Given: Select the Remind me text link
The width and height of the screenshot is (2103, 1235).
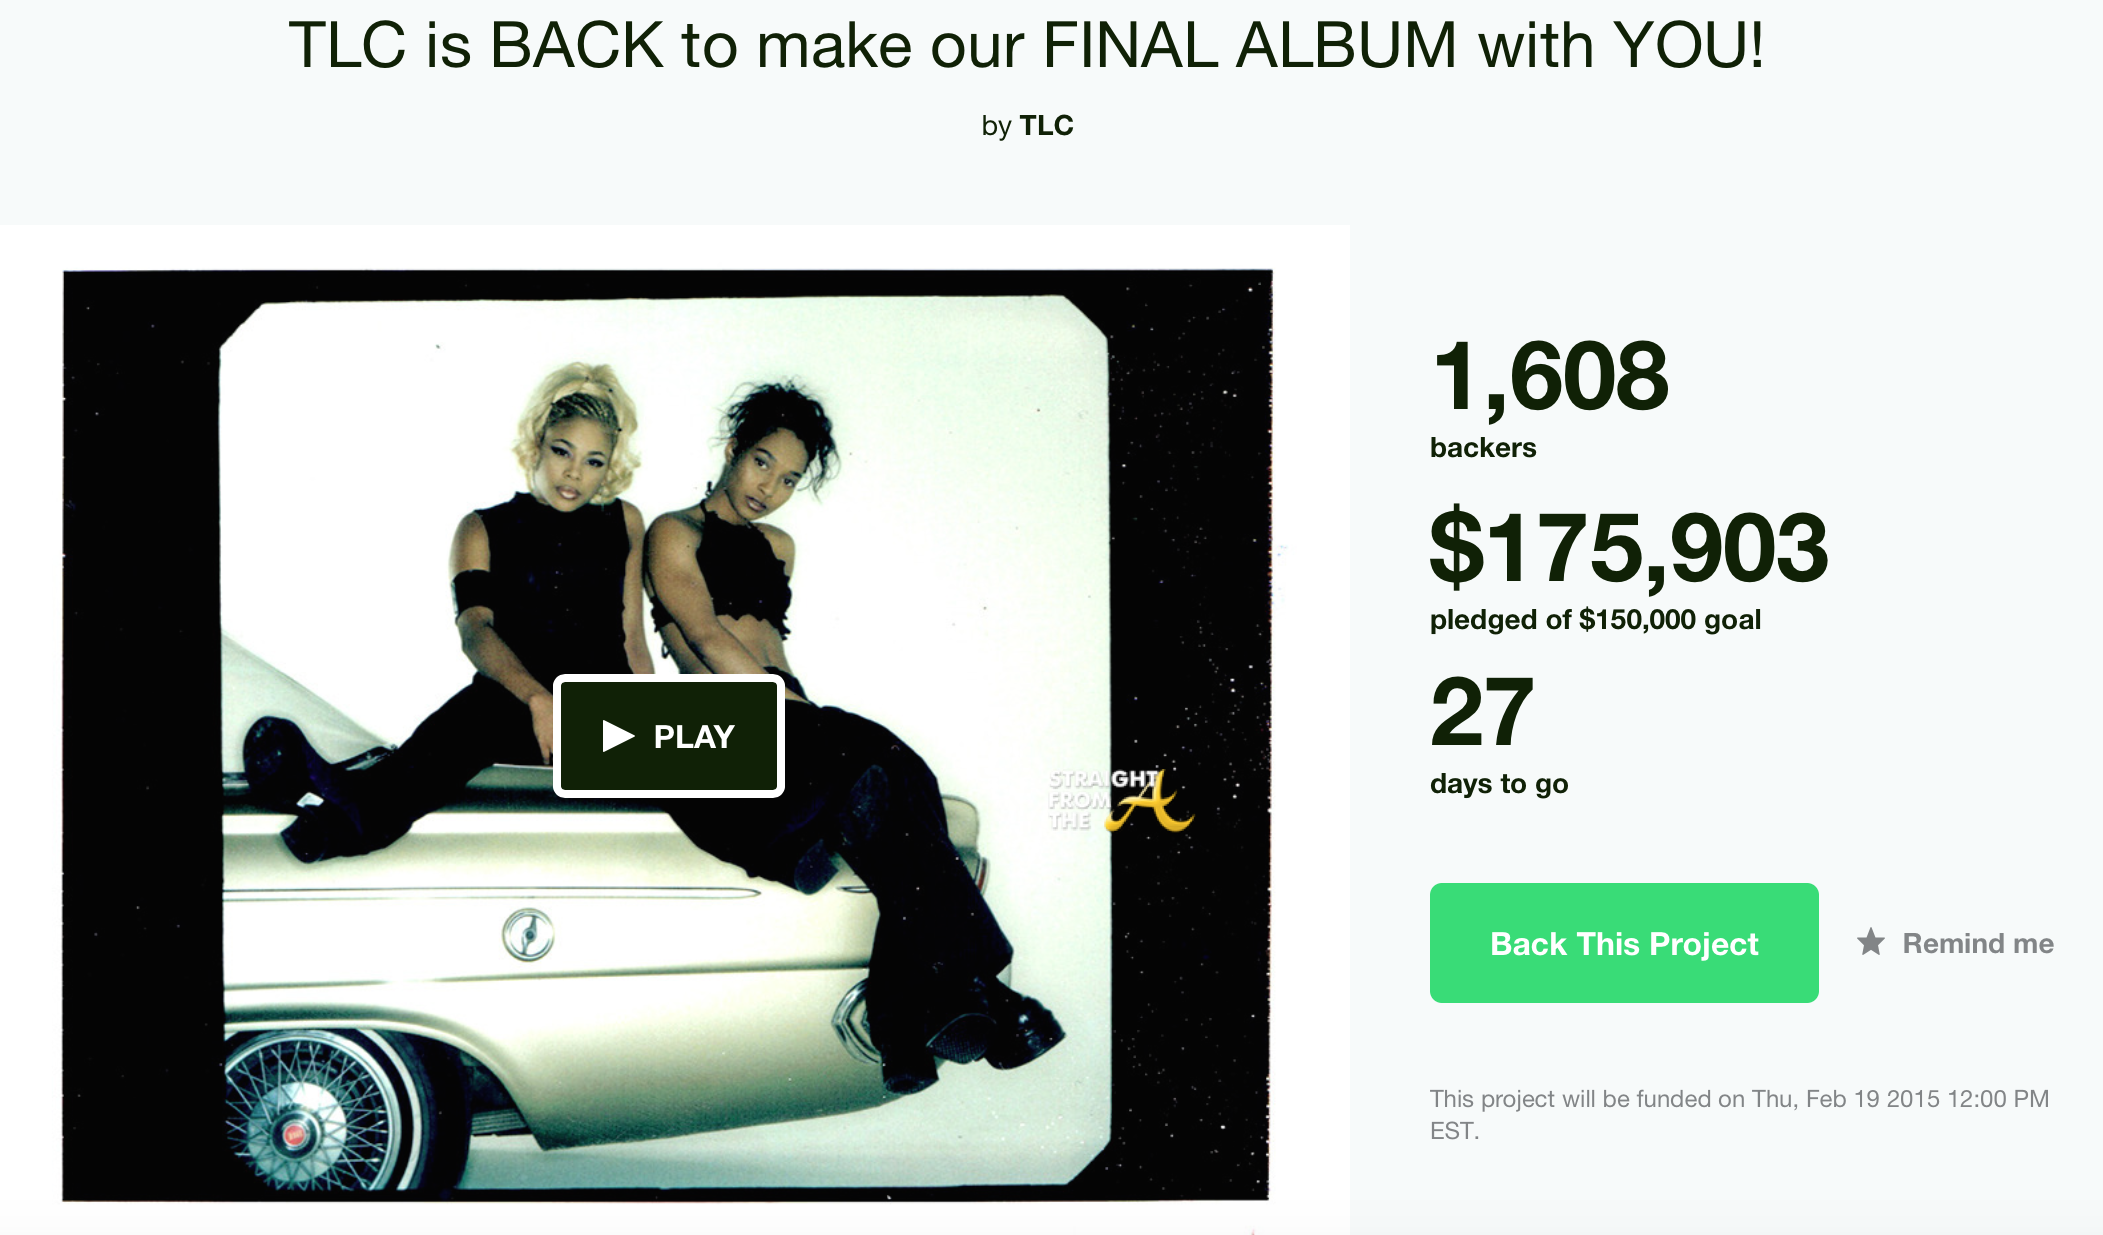Looking at the screenshot, I should tap(1978, 943).
